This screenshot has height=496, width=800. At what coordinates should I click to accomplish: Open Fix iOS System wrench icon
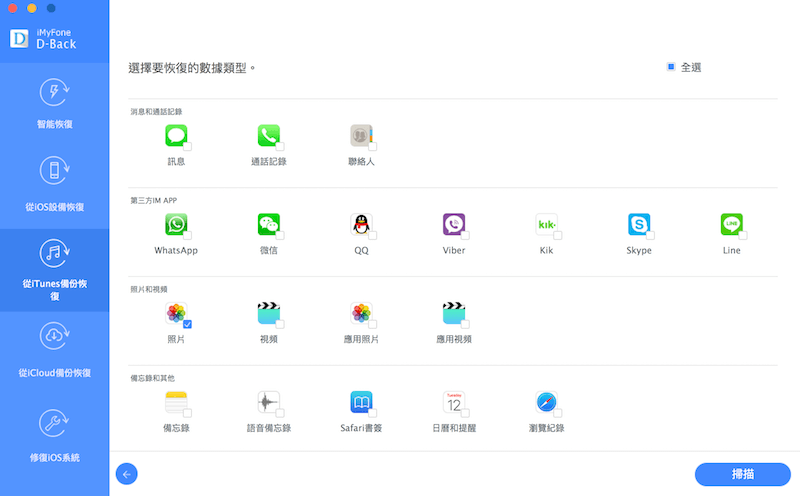54,423
